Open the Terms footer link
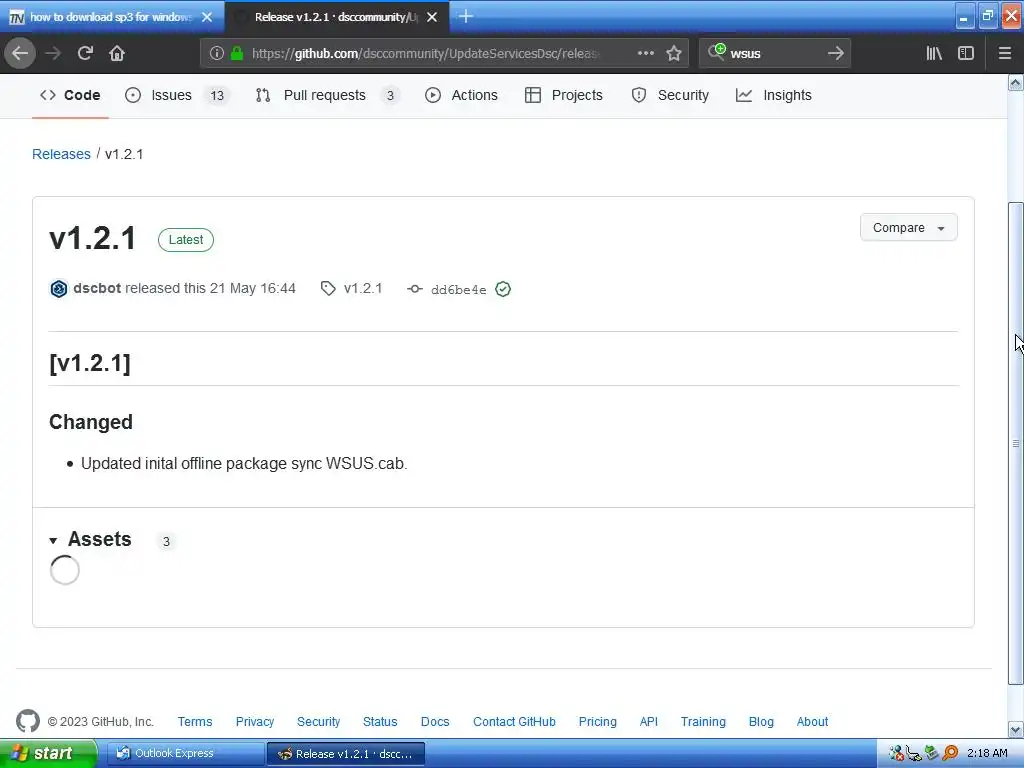1024x768 pixels. (195, 722)
